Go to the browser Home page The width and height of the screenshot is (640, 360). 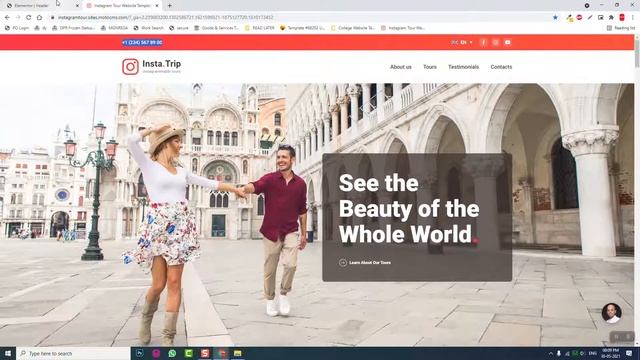(x=39, y=18)
